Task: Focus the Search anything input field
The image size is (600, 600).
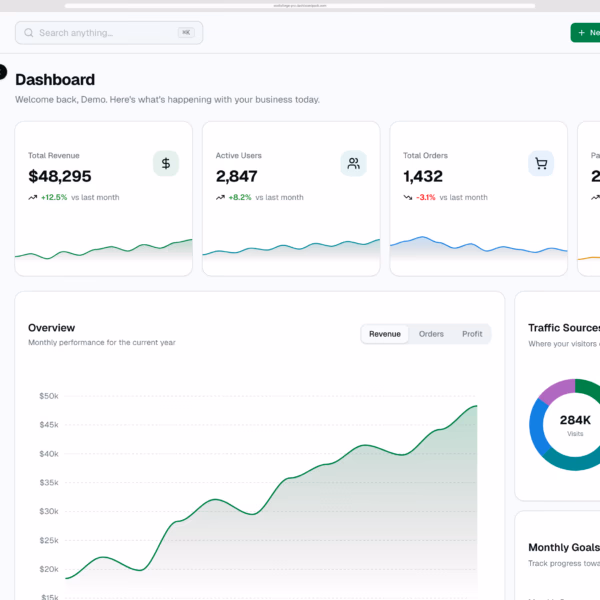Action: 109,33
